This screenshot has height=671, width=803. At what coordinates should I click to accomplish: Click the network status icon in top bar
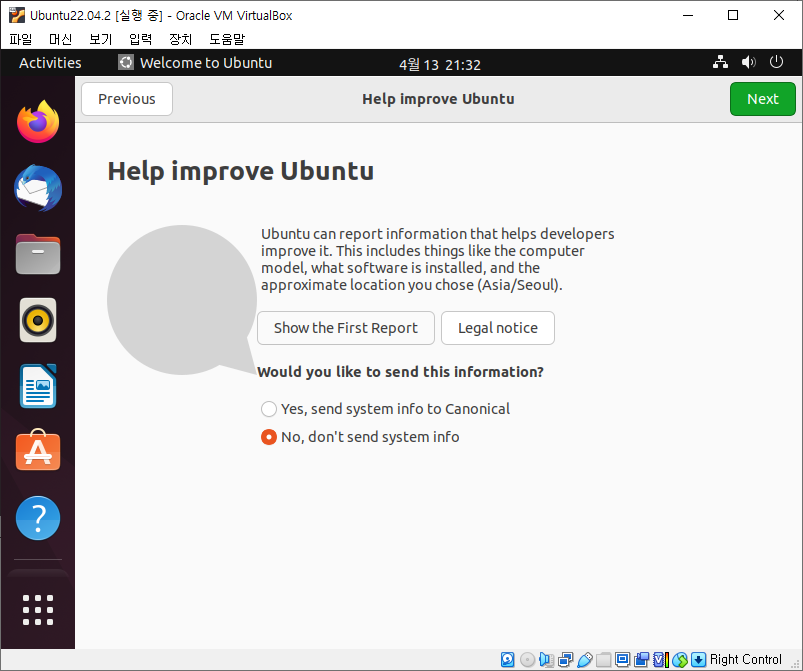click(721, 62)
